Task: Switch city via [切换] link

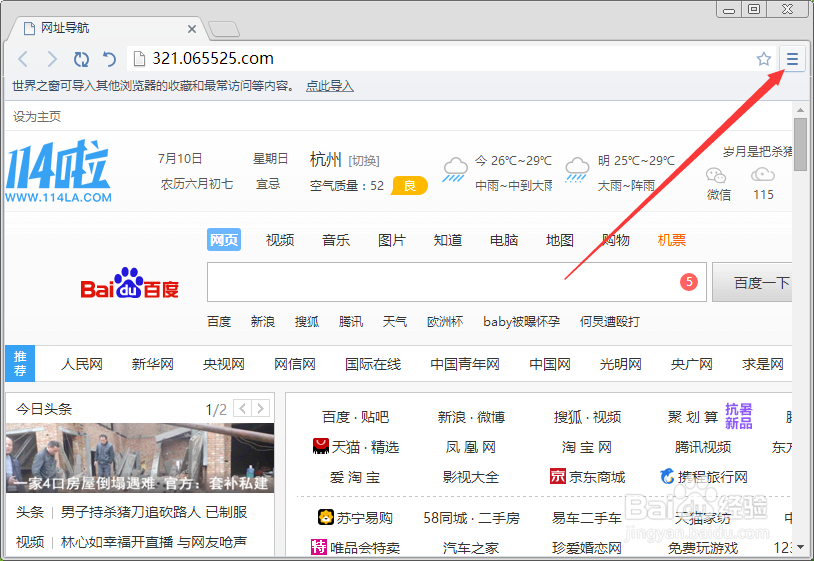Action: click(x=364, y=161)
